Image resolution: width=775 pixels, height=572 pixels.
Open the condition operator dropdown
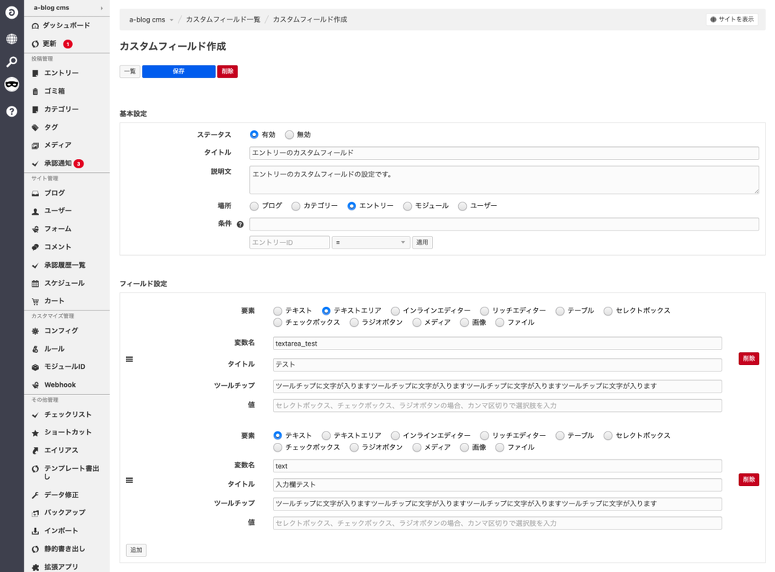coord(371,242)
